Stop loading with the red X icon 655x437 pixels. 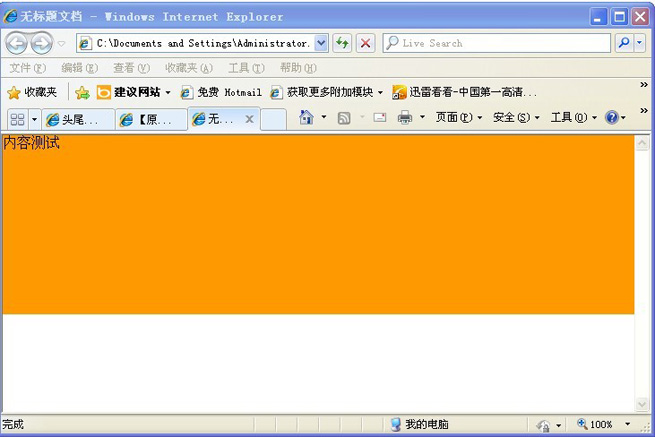pos(366,43)
